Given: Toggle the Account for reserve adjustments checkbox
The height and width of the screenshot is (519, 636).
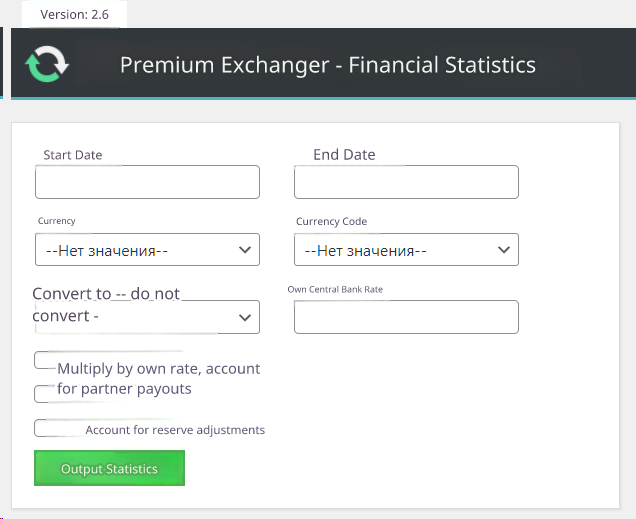Looking at the screenshot, I should coord(43,428).
